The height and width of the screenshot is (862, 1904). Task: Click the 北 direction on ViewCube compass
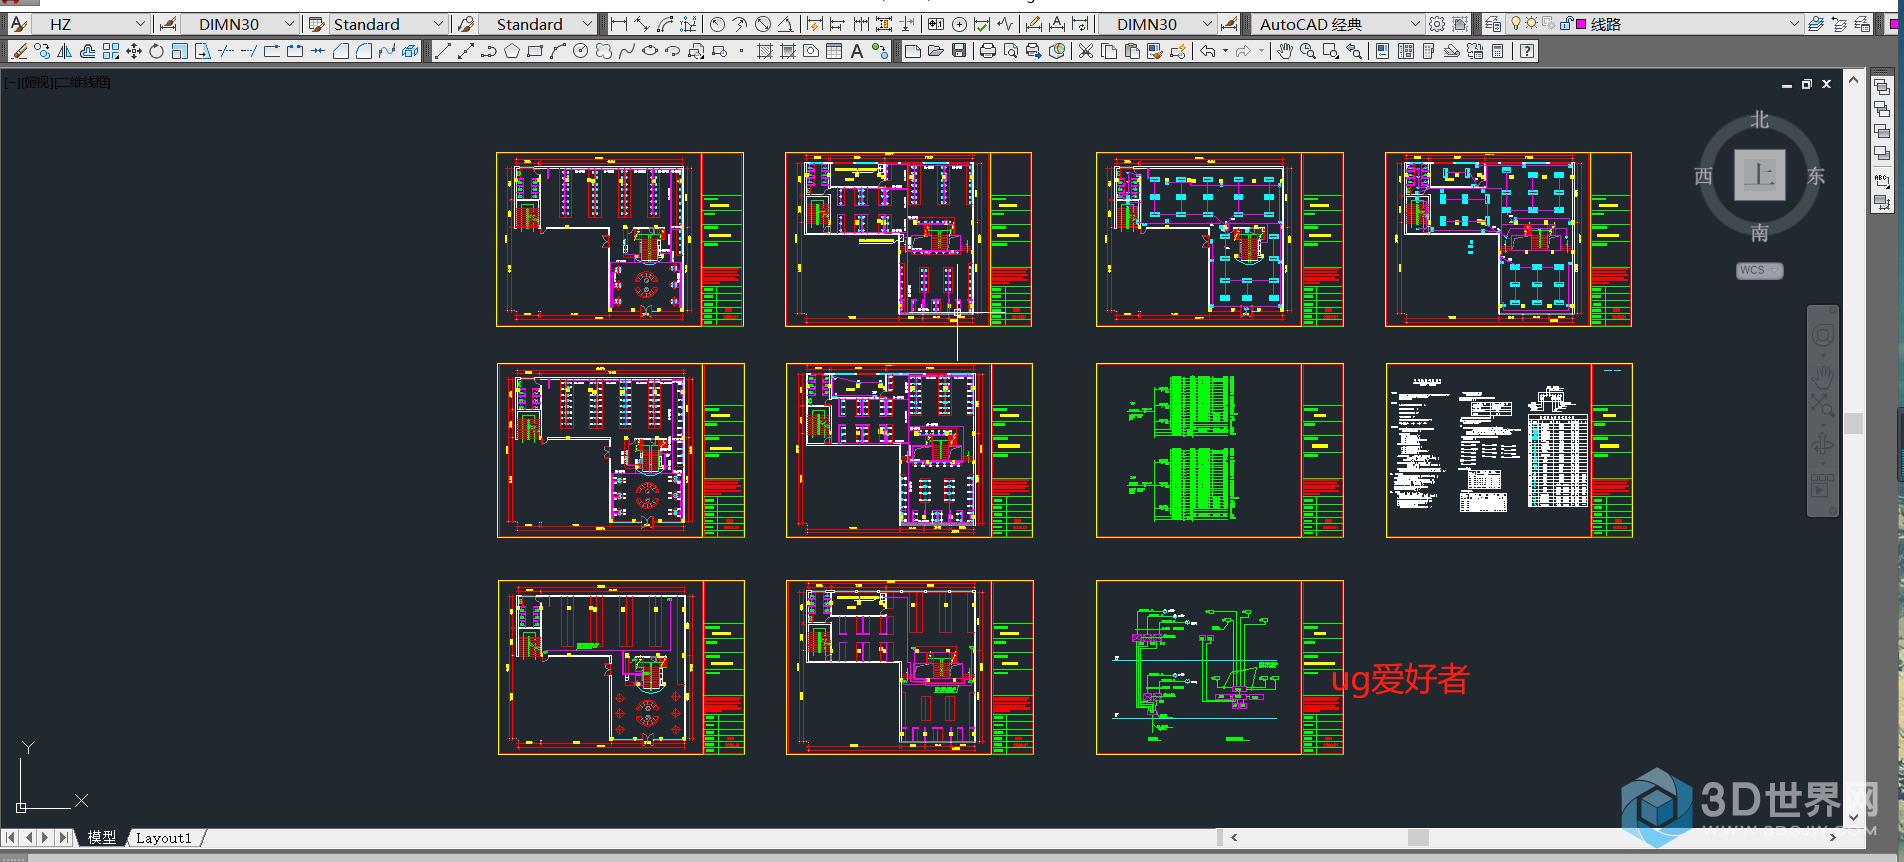click(1760, 120)
